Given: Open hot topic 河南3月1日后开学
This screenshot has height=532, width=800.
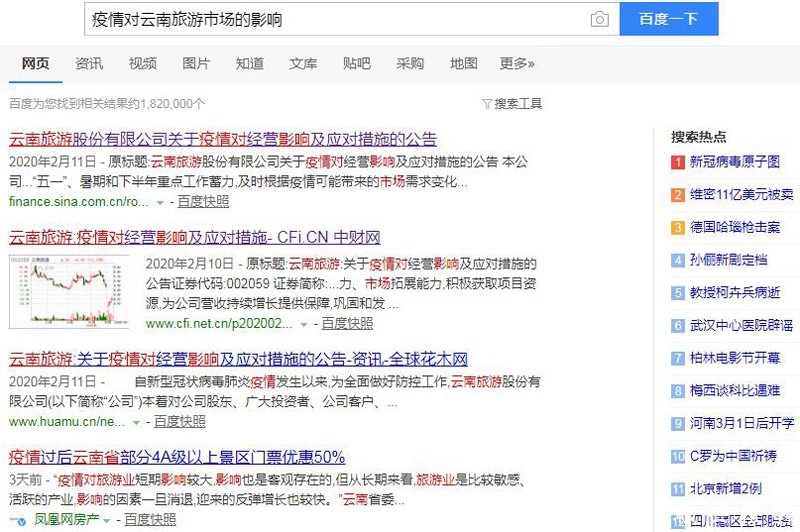Looking at the screenshot, I should click(742, 423).
